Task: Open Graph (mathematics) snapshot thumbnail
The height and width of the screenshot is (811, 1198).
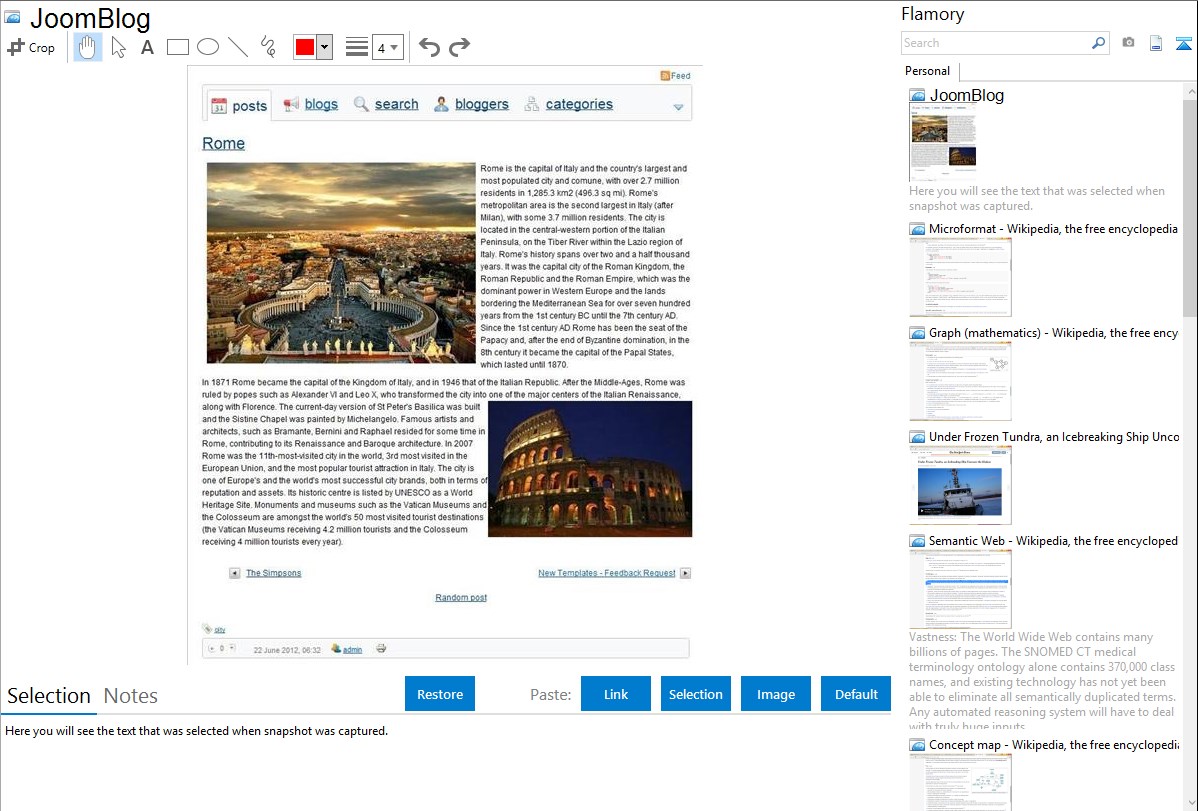Action: click(960, 381)
